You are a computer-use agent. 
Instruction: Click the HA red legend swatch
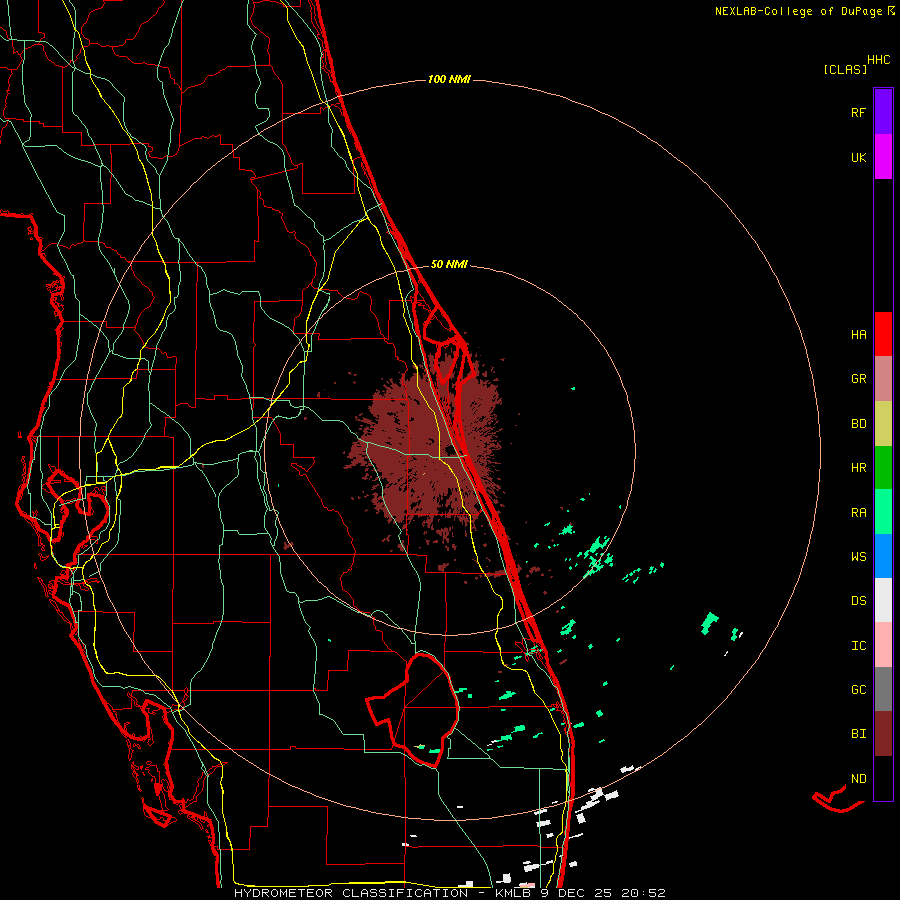(x=883, y=334)
